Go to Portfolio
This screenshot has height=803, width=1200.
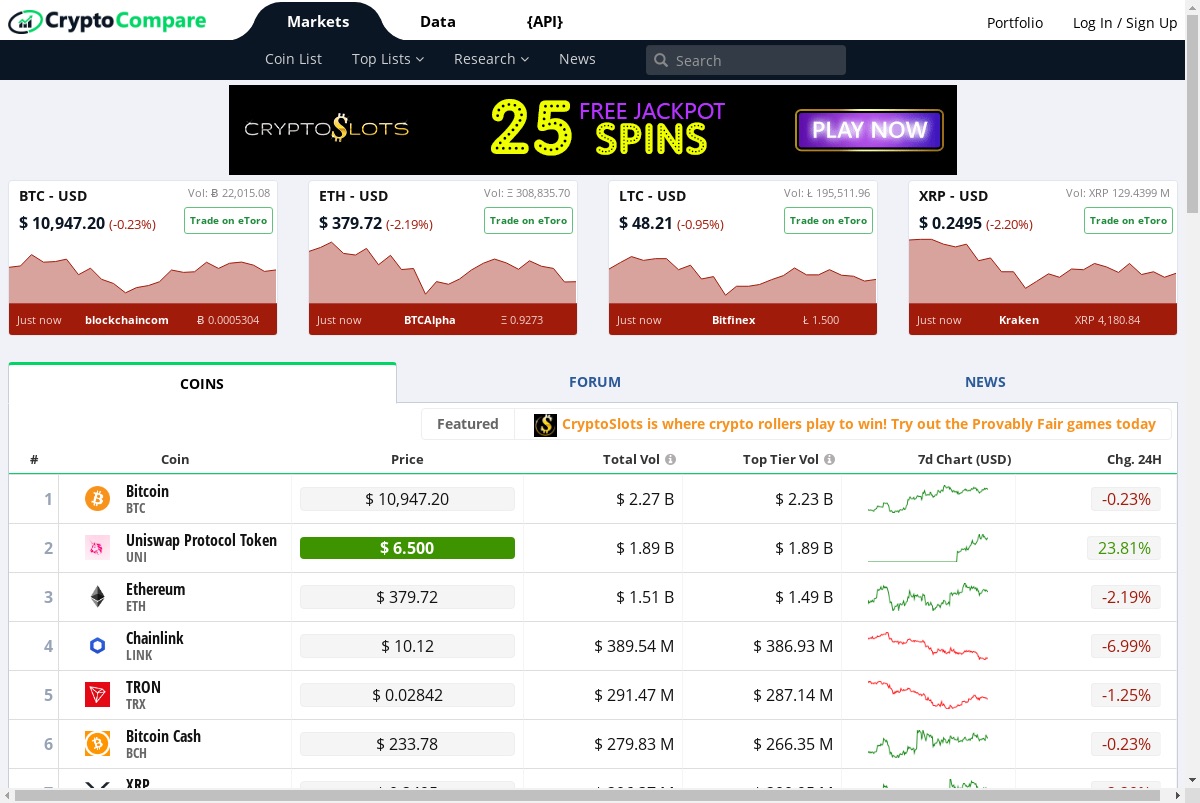click(x=1015, y=22)
